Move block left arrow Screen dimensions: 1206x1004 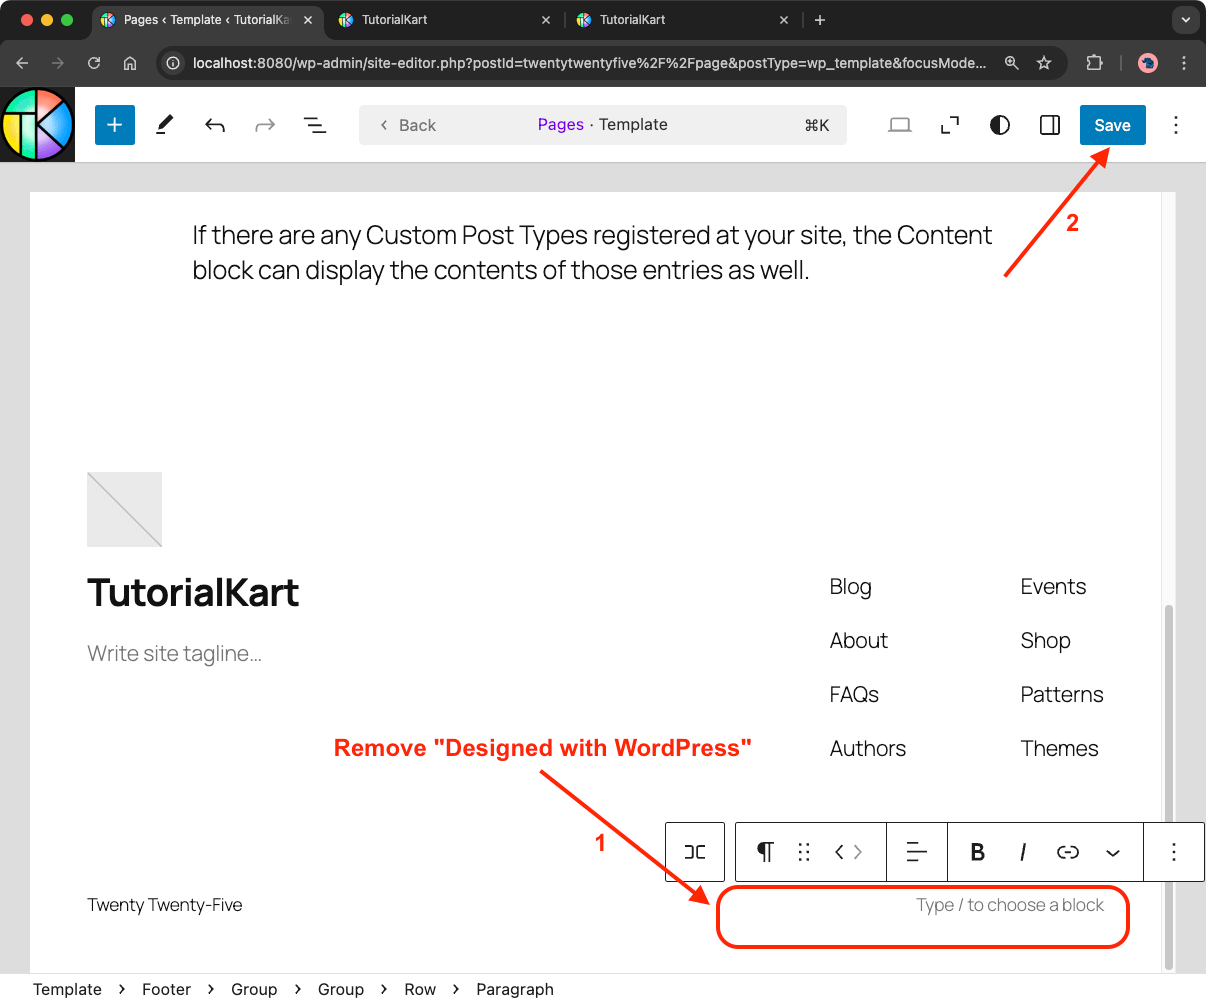tap(840, 852)
